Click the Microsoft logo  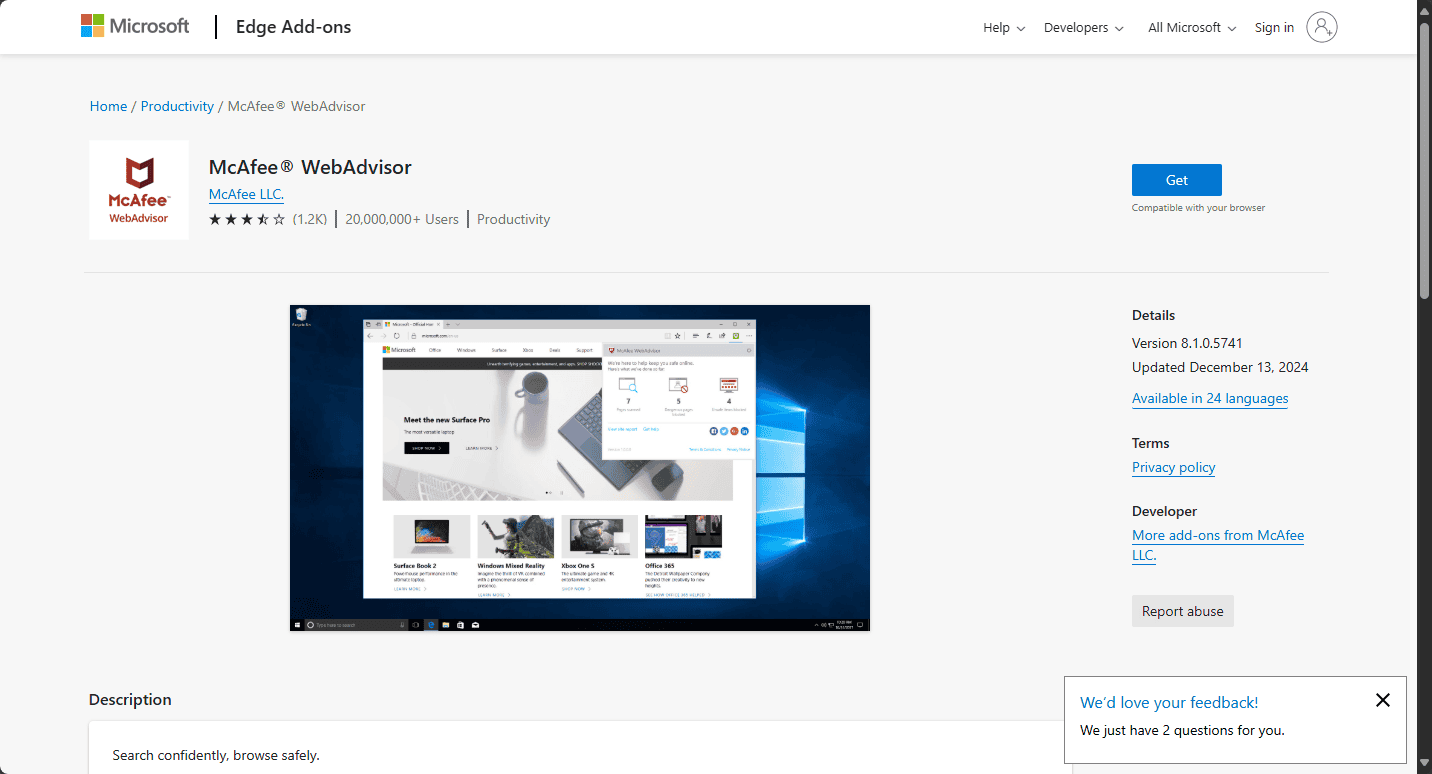click(x=135, y=27)
